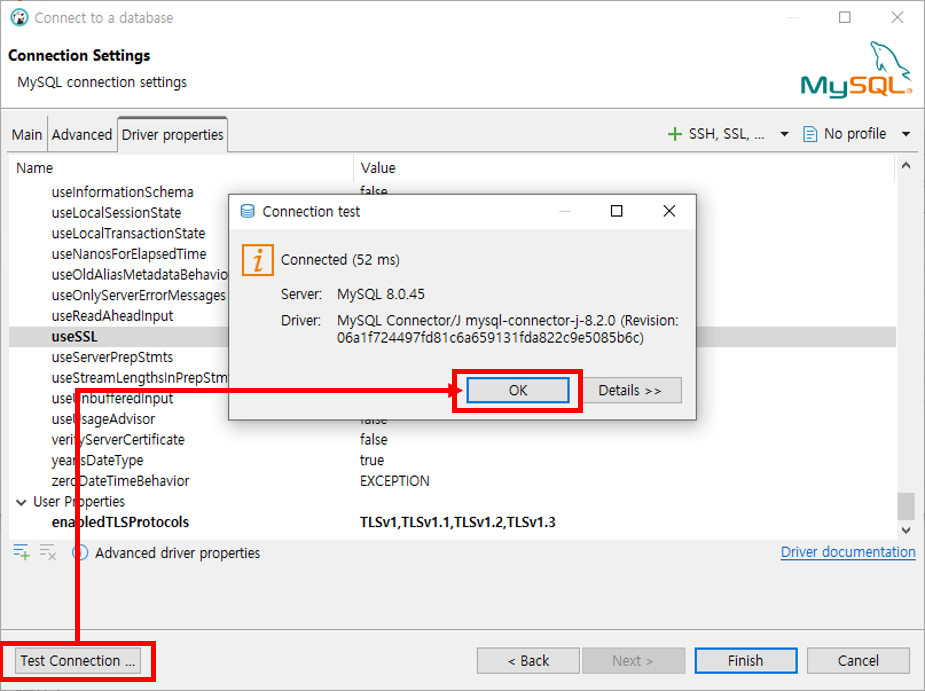Click the MySQL 8.0.45 server text
This screenshot has height=691, width=925.
381,294
